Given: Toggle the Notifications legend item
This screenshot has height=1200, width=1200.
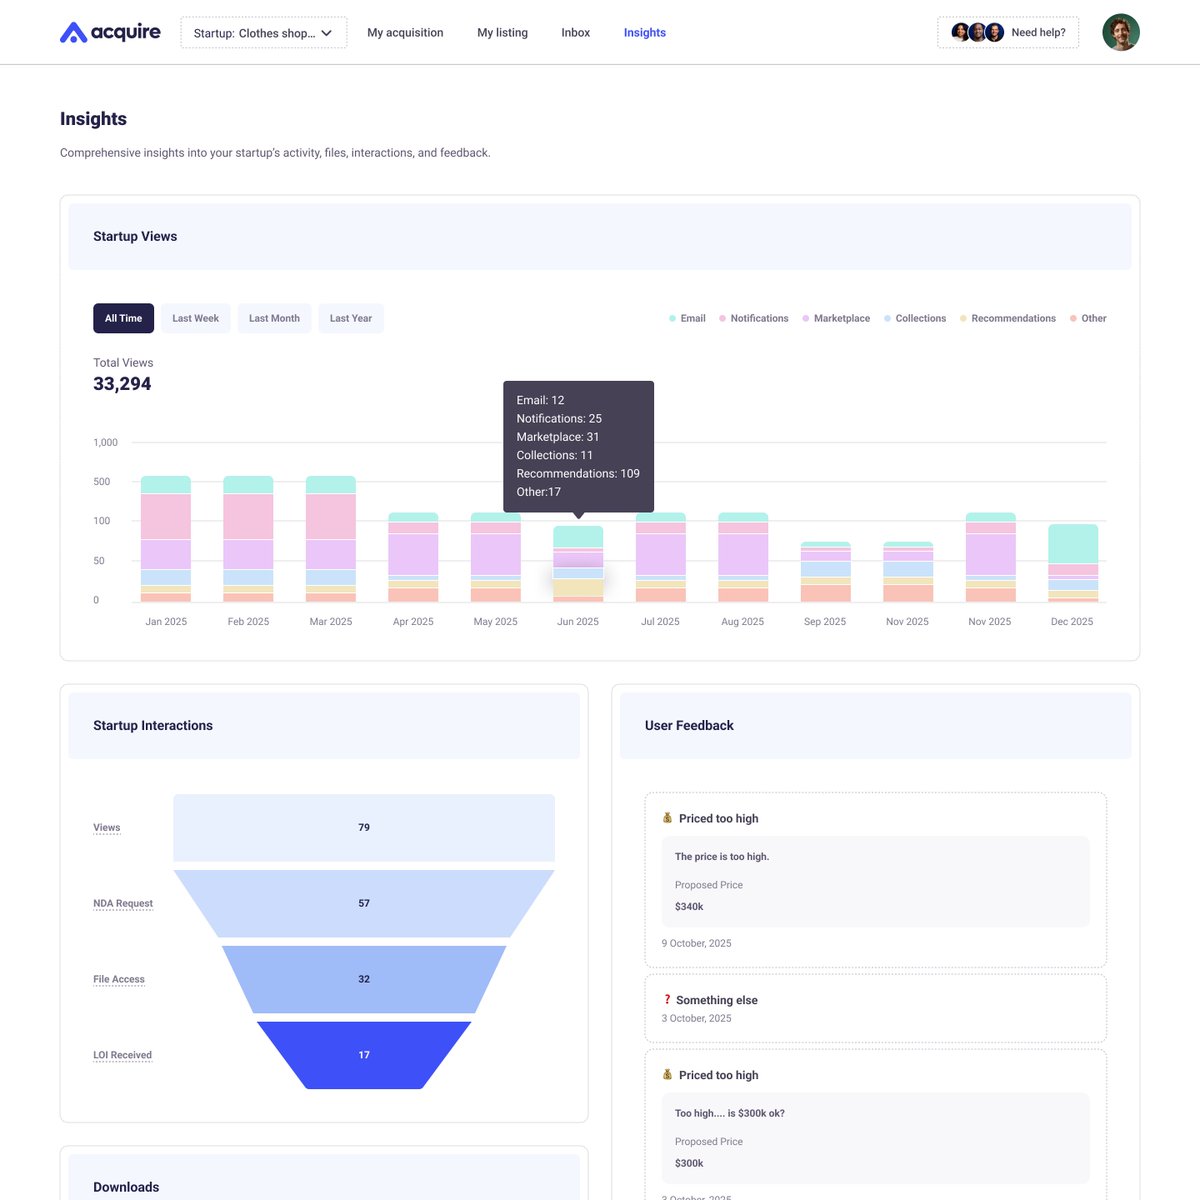Looking at the screenshot, I should point(753,318).
